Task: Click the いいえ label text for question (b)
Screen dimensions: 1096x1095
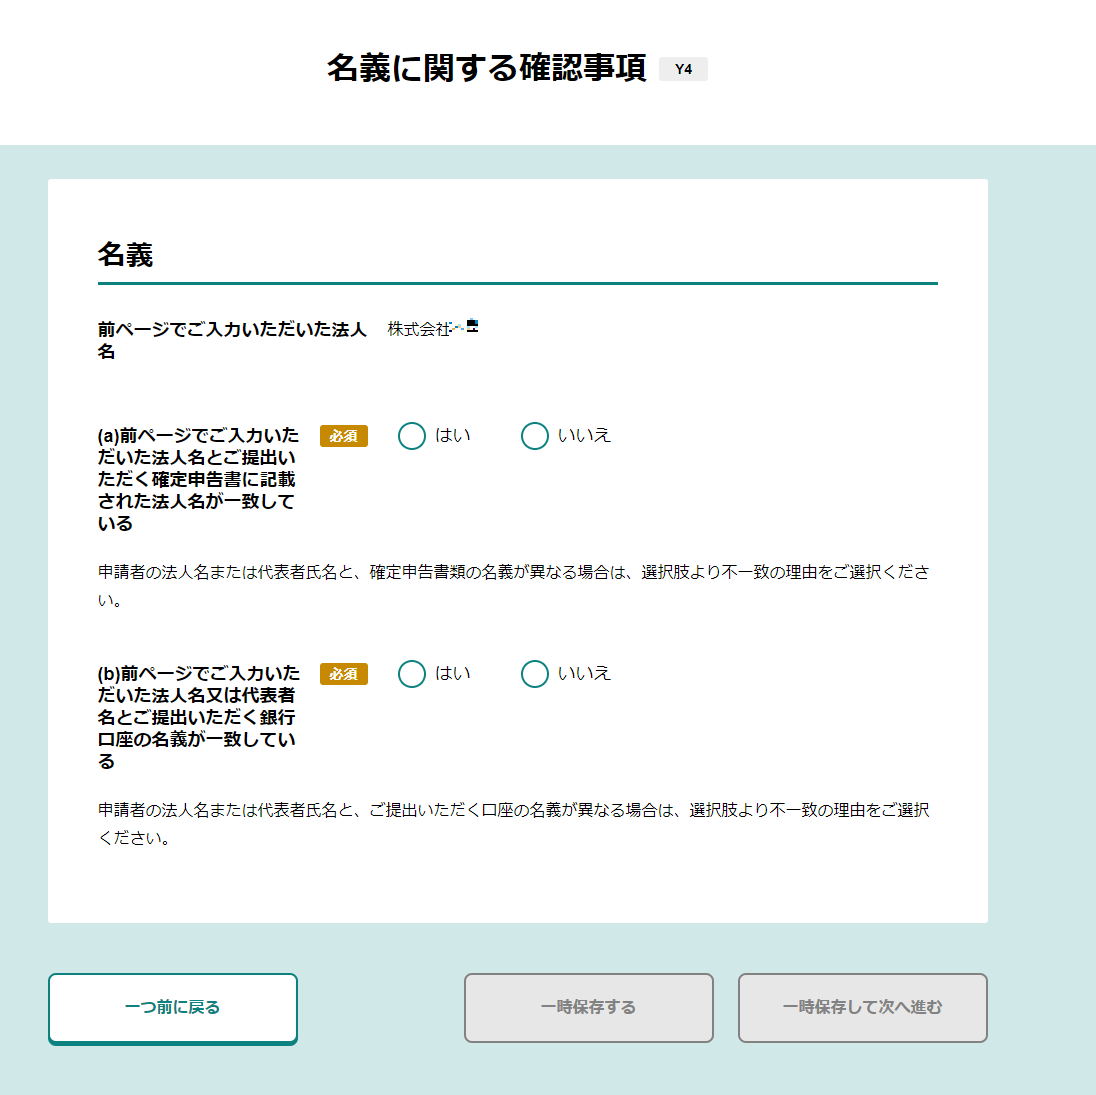Action: coord(584,674)
